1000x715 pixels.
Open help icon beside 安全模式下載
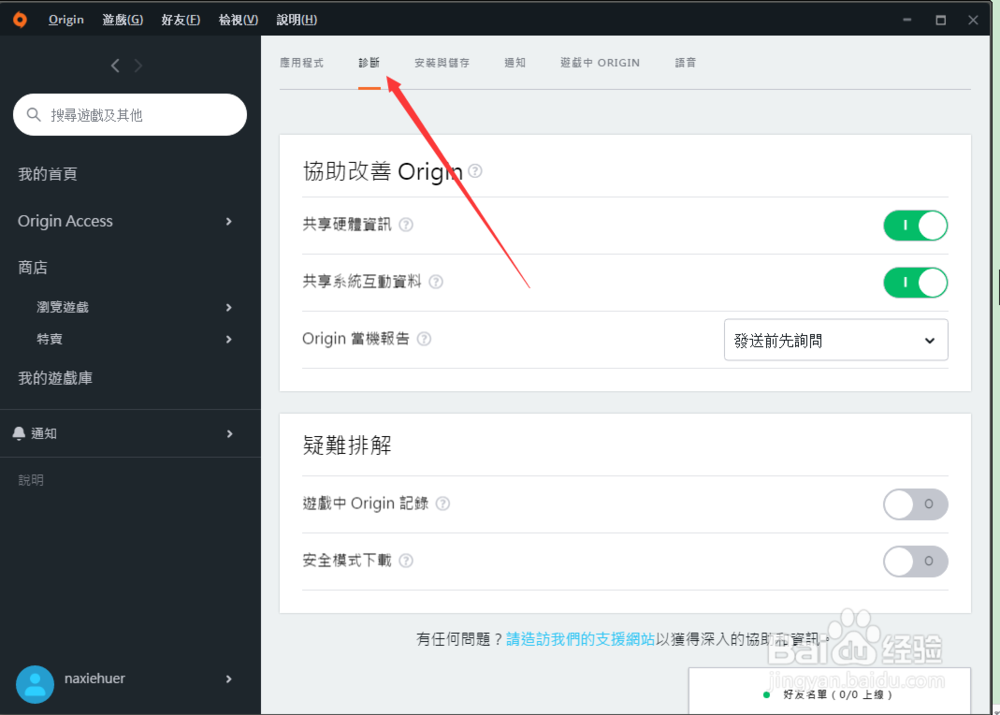(406, 561)
